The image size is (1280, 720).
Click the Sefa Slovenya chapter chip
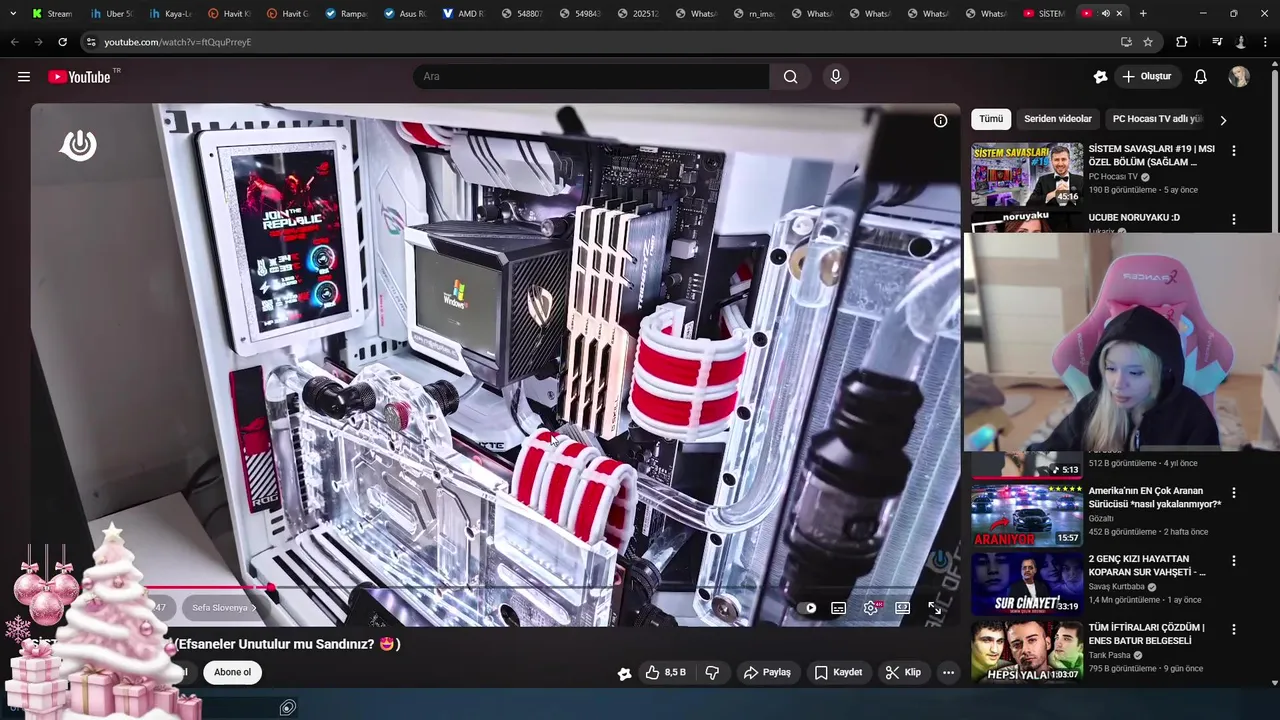(224, 608)
